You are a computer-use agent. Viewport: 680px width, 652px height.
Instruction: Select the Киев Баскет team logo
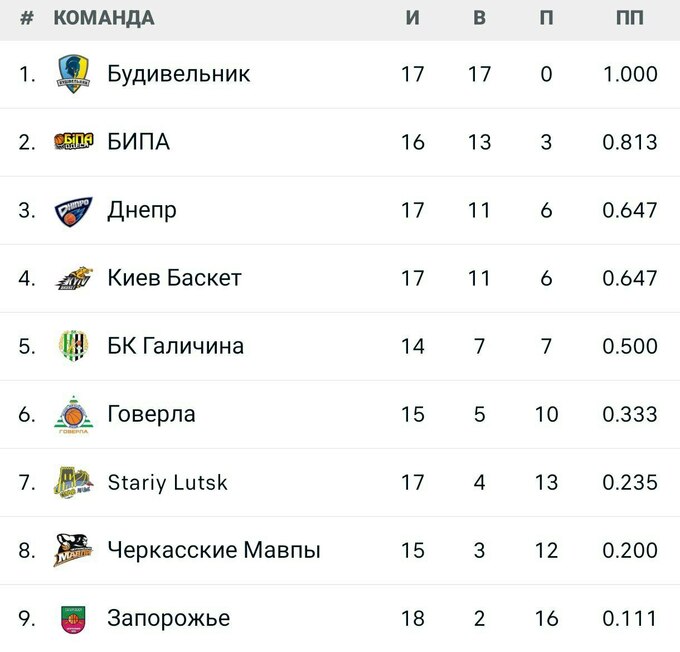[x=74, y=278]
